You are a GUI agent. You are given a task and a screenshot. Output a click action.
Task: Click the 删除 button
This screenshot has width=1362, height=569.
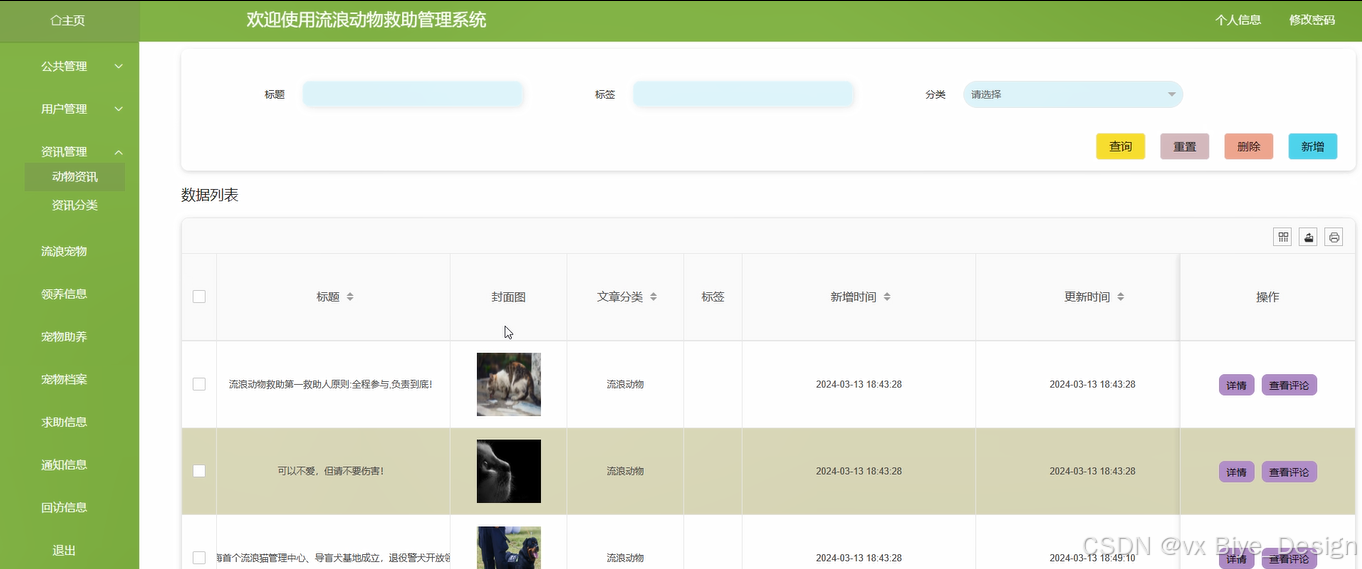click(1248, 147)
